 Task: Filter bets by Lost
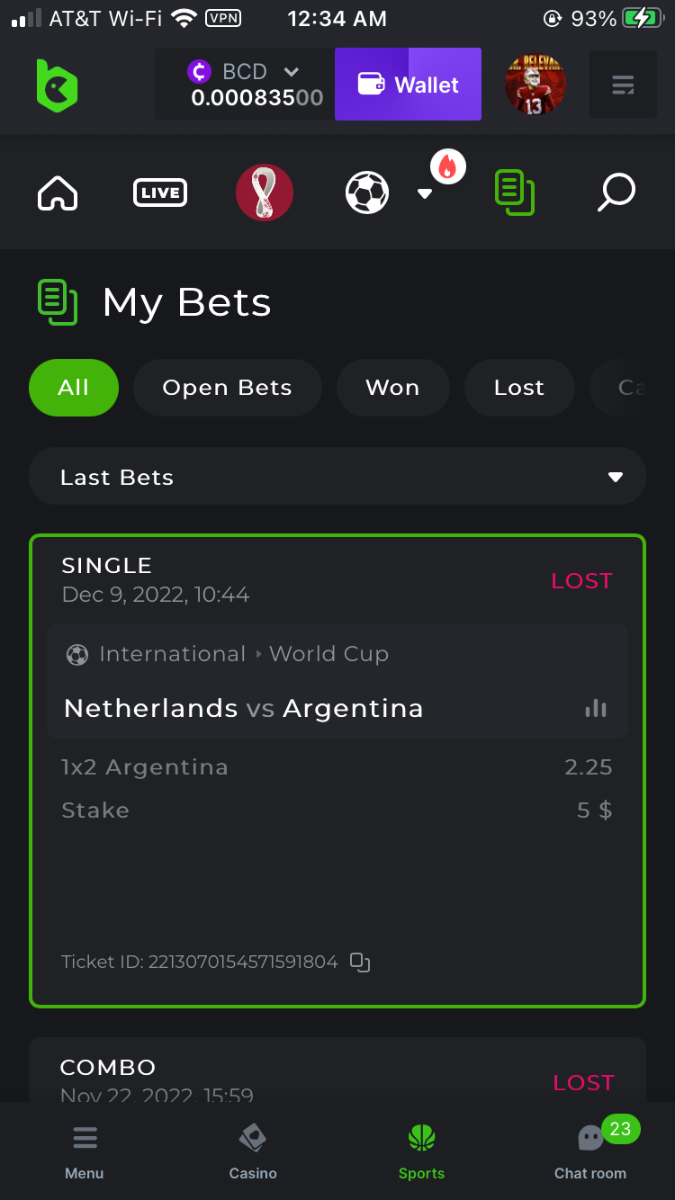519,388
